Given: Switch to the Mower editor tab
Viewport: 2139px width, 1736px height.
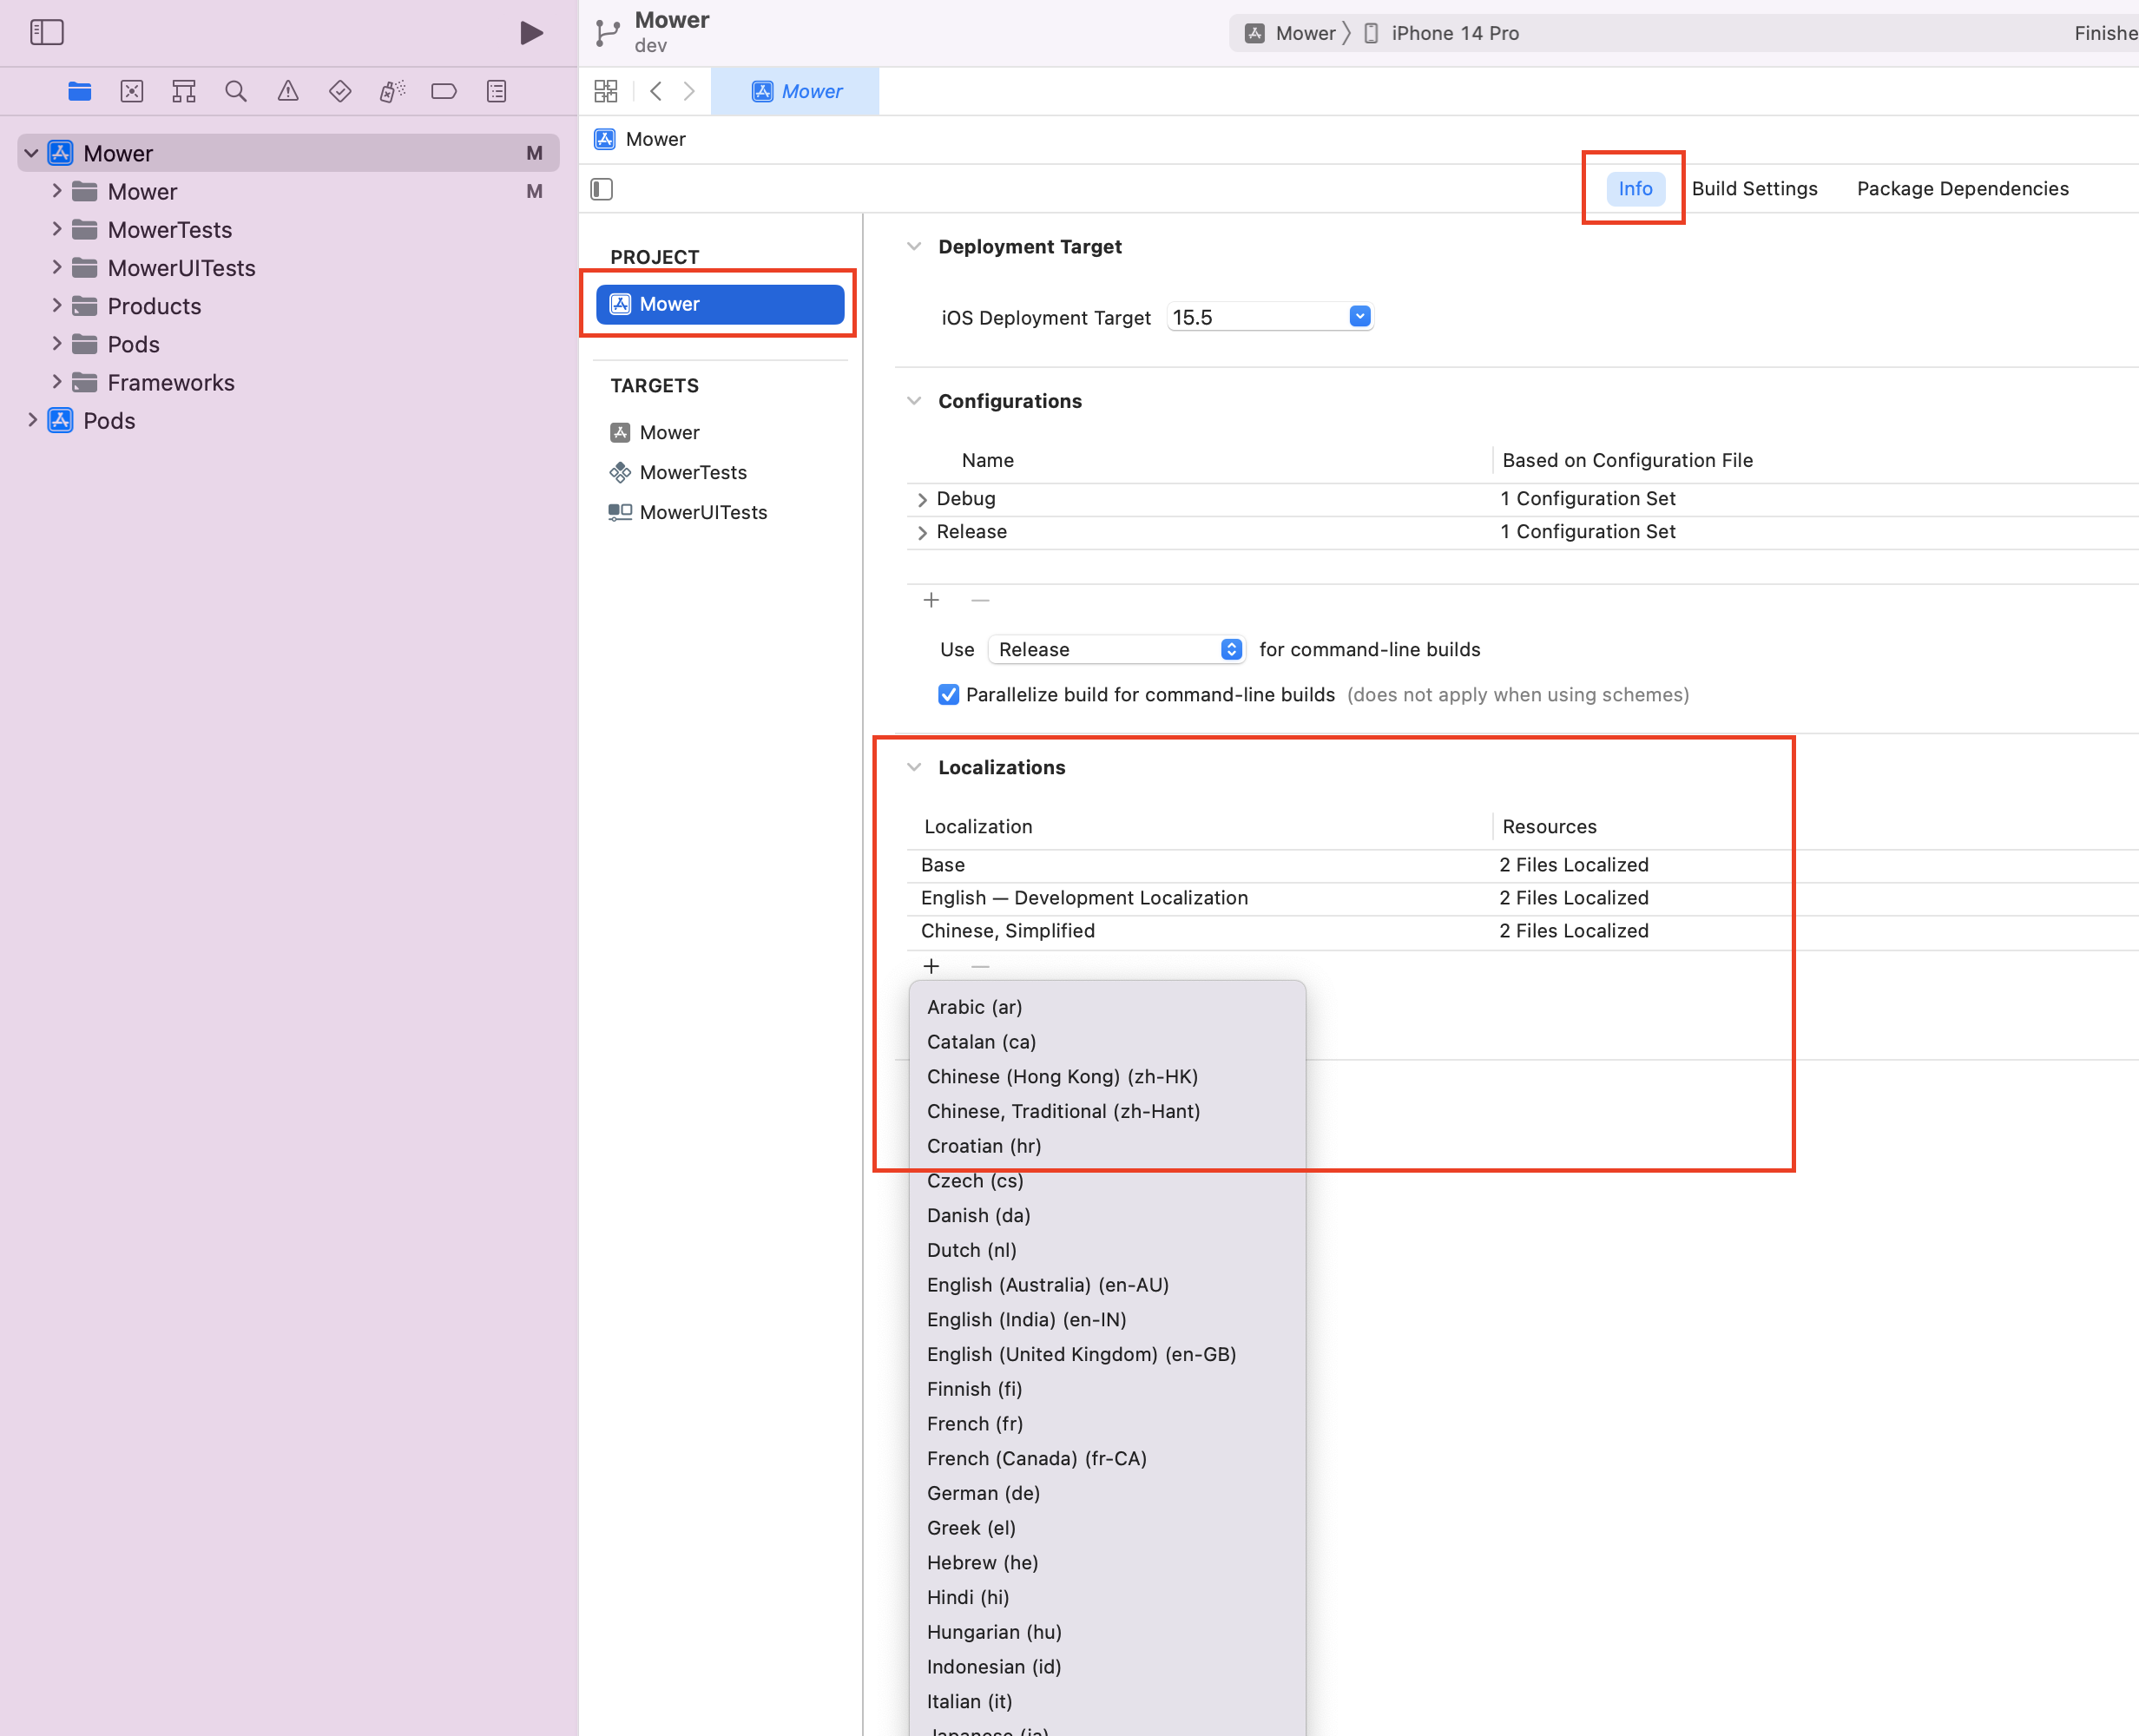Looking at the screenshot, I should click(796, 92).
